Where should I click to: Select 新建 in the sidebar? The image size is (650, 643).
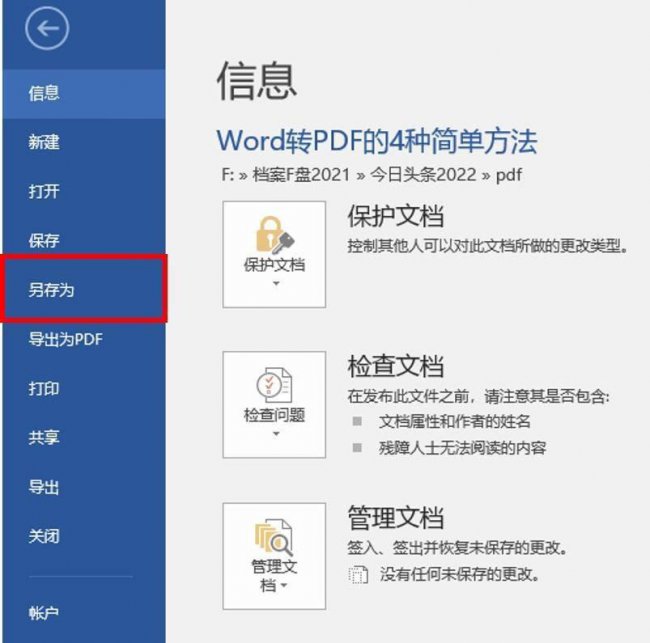coord(84,143)
